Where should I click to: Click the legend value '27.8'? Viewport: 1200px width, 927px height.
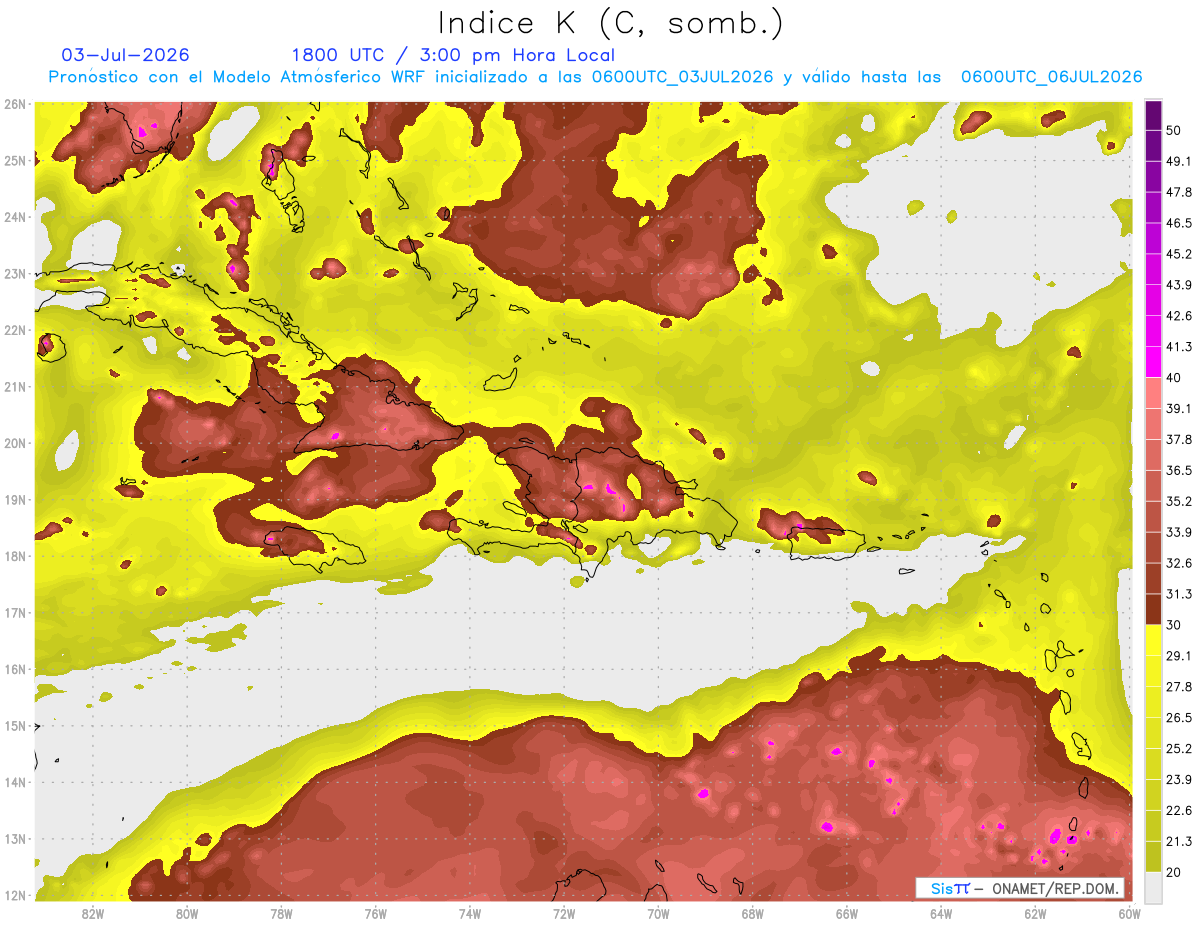1178,686
